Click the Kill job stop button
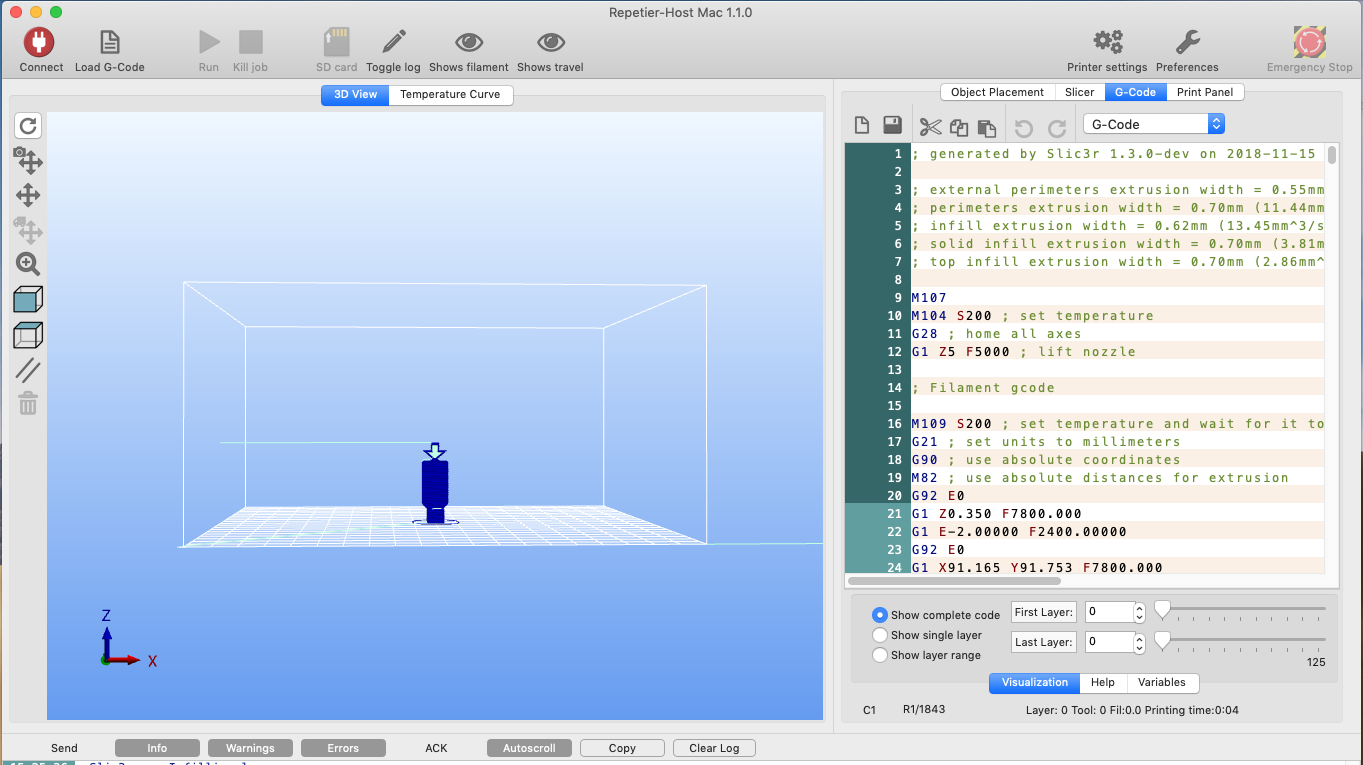Screen dimensions: 1363x765 pos(250,42)
